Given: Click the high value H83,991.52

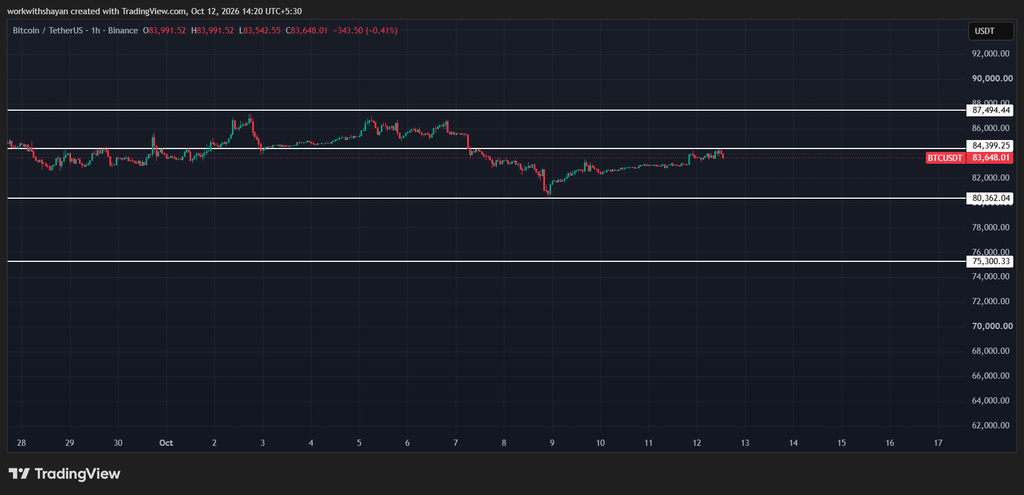Looking at the screenshot, I should pyautogui.click(x=212, y=31).
